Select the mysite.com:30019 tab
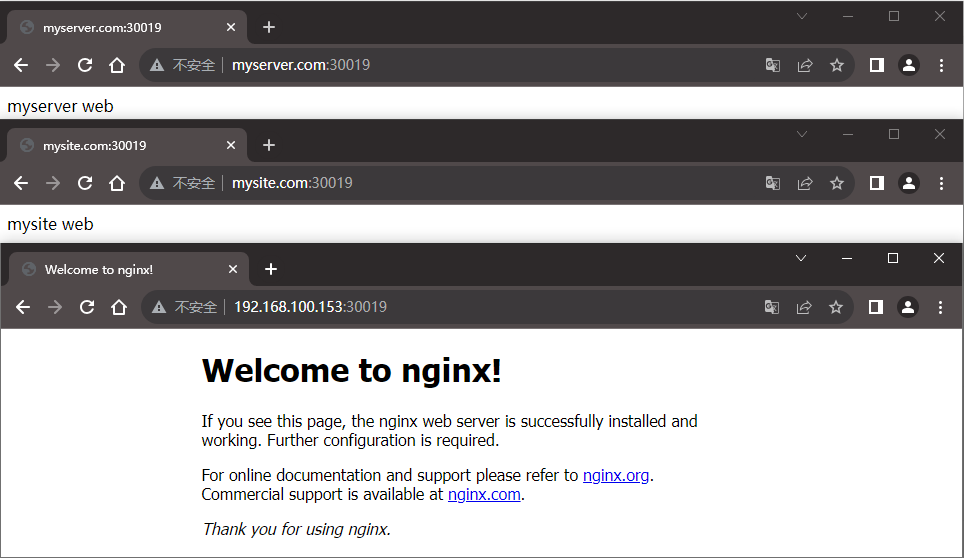 (x=126, y=145)
